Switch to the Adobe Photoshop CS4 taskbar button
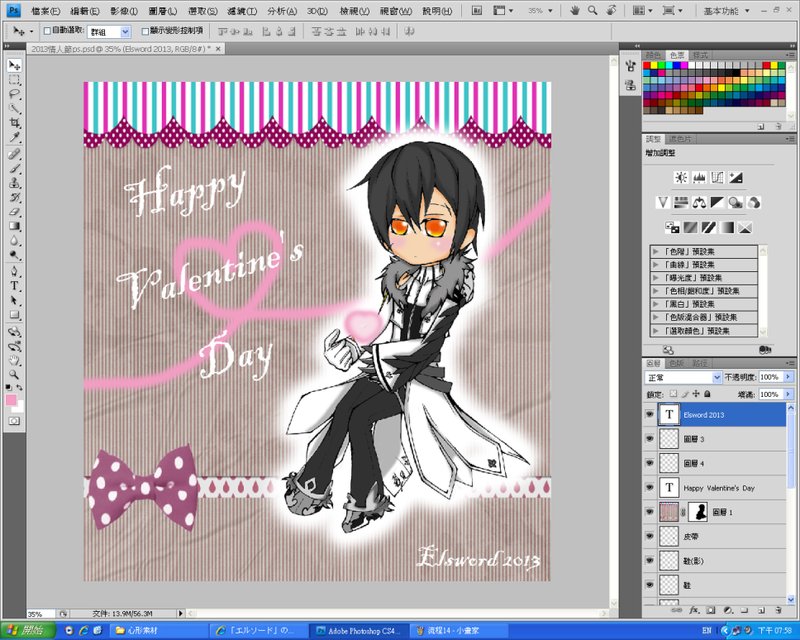Viewport: 800px width, 640px height. click(x=360, y=630)
